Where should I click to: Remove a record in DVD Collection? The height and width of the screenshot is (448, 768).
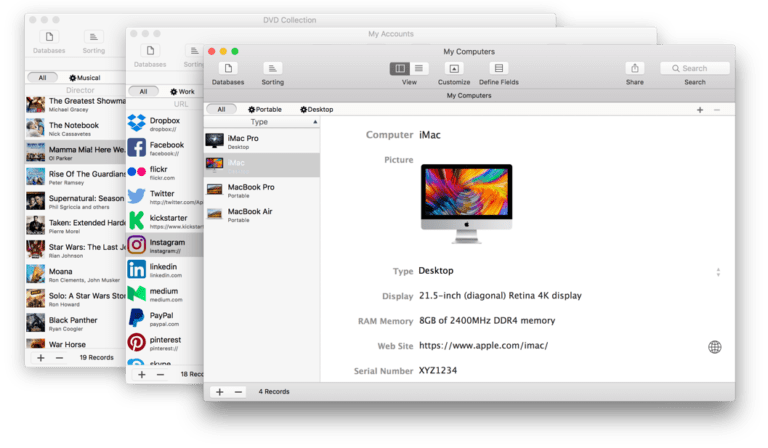click(59, 358)
